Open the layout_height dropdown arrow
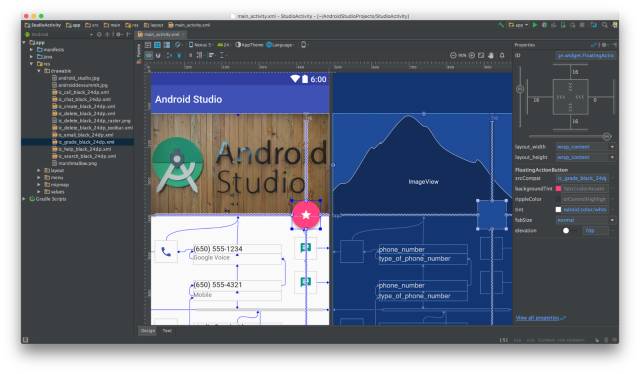This screenshot has height=374, width=640. 612,157
